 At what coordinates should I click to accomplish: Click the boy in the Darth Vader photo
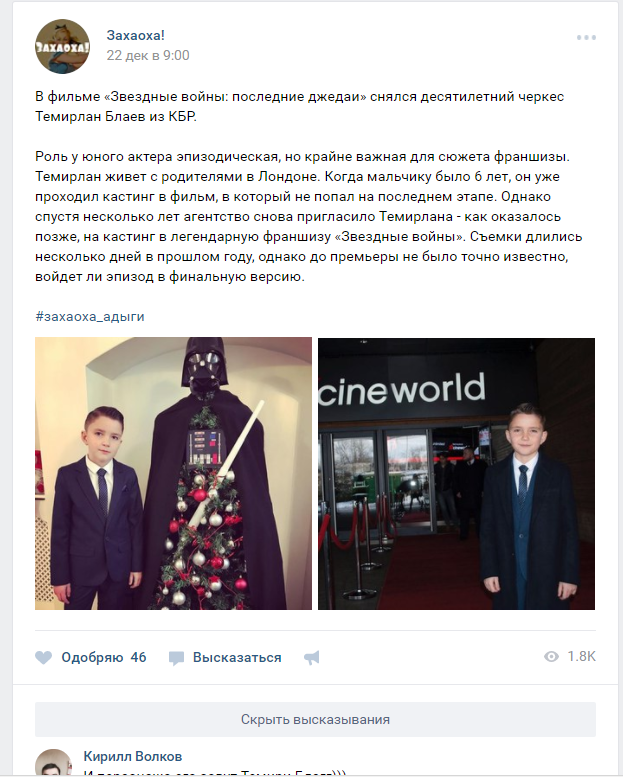[x=98, y=508]
